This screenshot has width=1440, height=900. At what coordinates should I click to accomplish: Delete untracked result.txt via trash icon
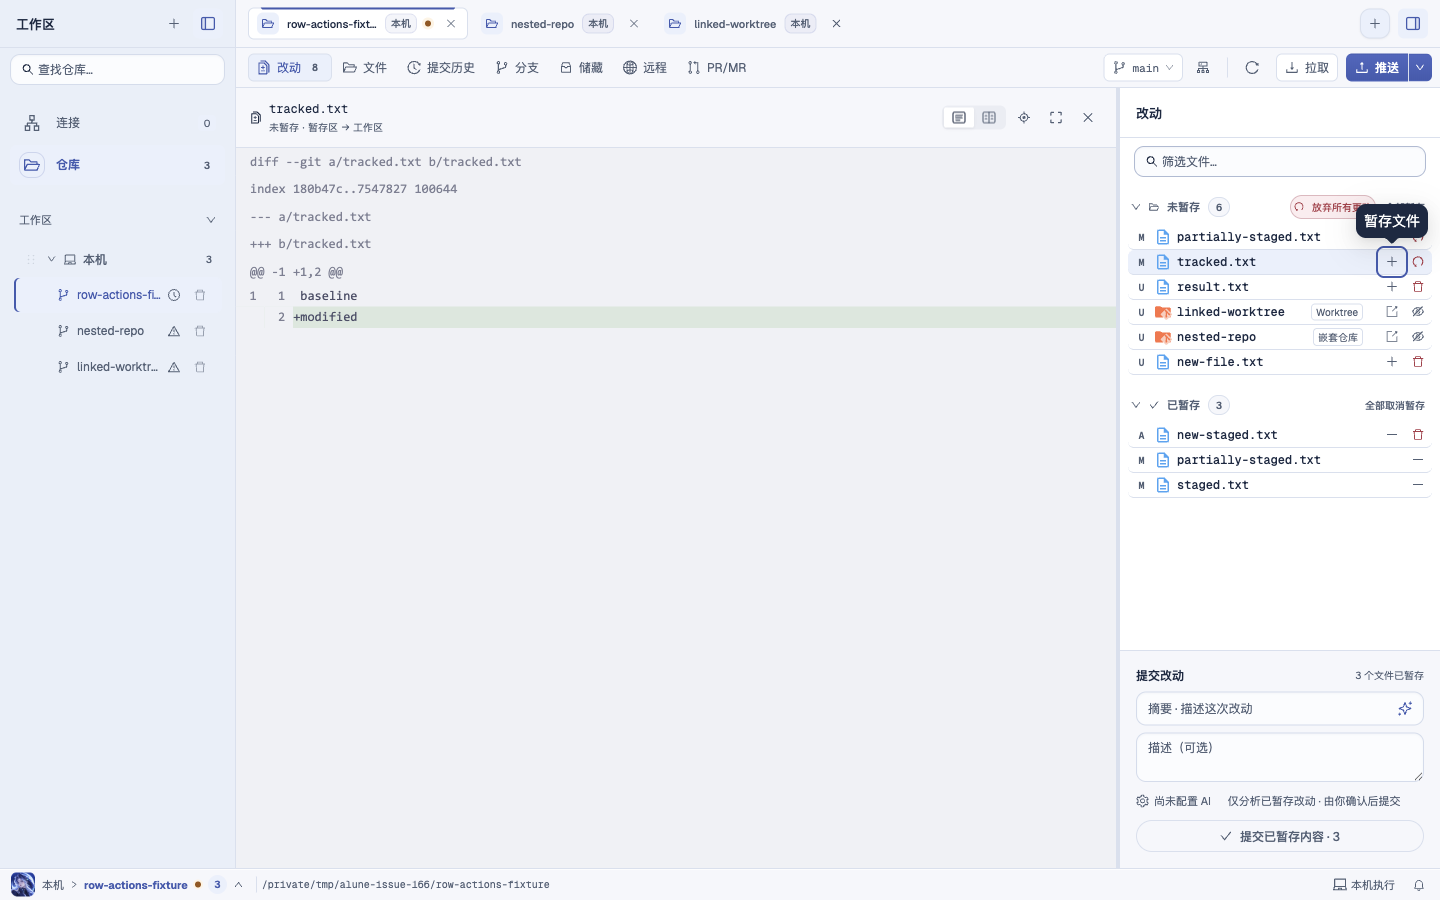pos(1418,287)
